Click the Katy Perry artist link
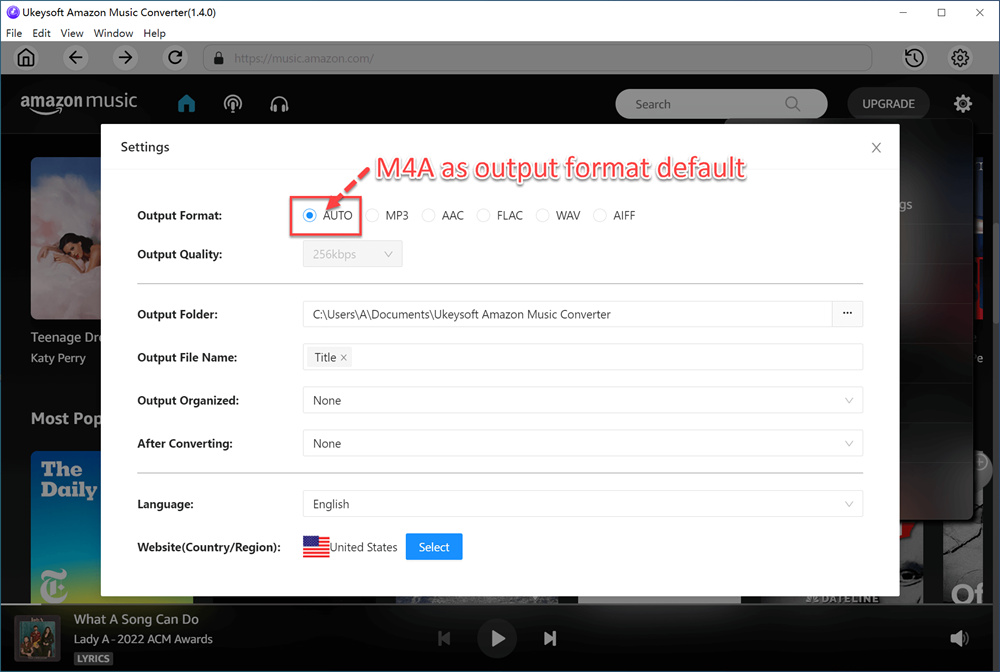The width and height of the screenshot is (1000, 672). pyautogui.click(x=58, y=358)
